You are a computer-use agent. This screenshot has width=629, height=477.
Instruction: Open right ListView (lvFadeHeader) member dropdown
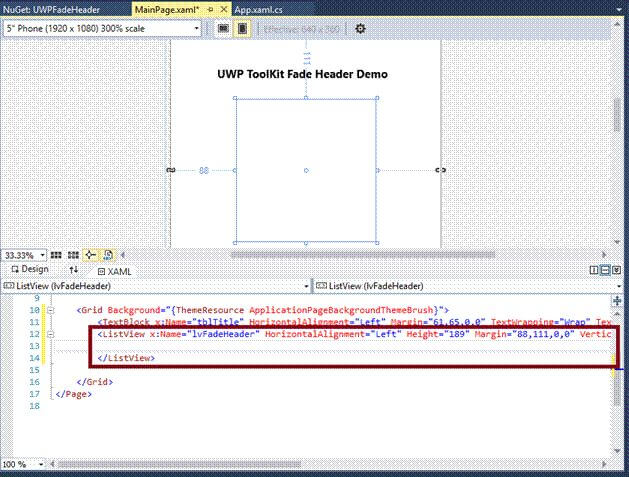point(620,286)
